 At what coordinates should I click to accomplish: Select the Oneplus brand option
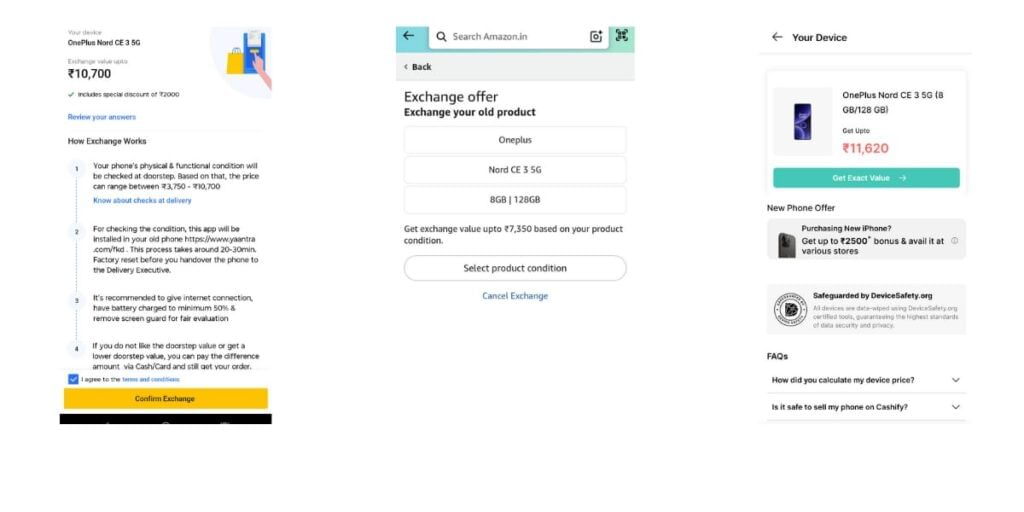coord(515,140)
